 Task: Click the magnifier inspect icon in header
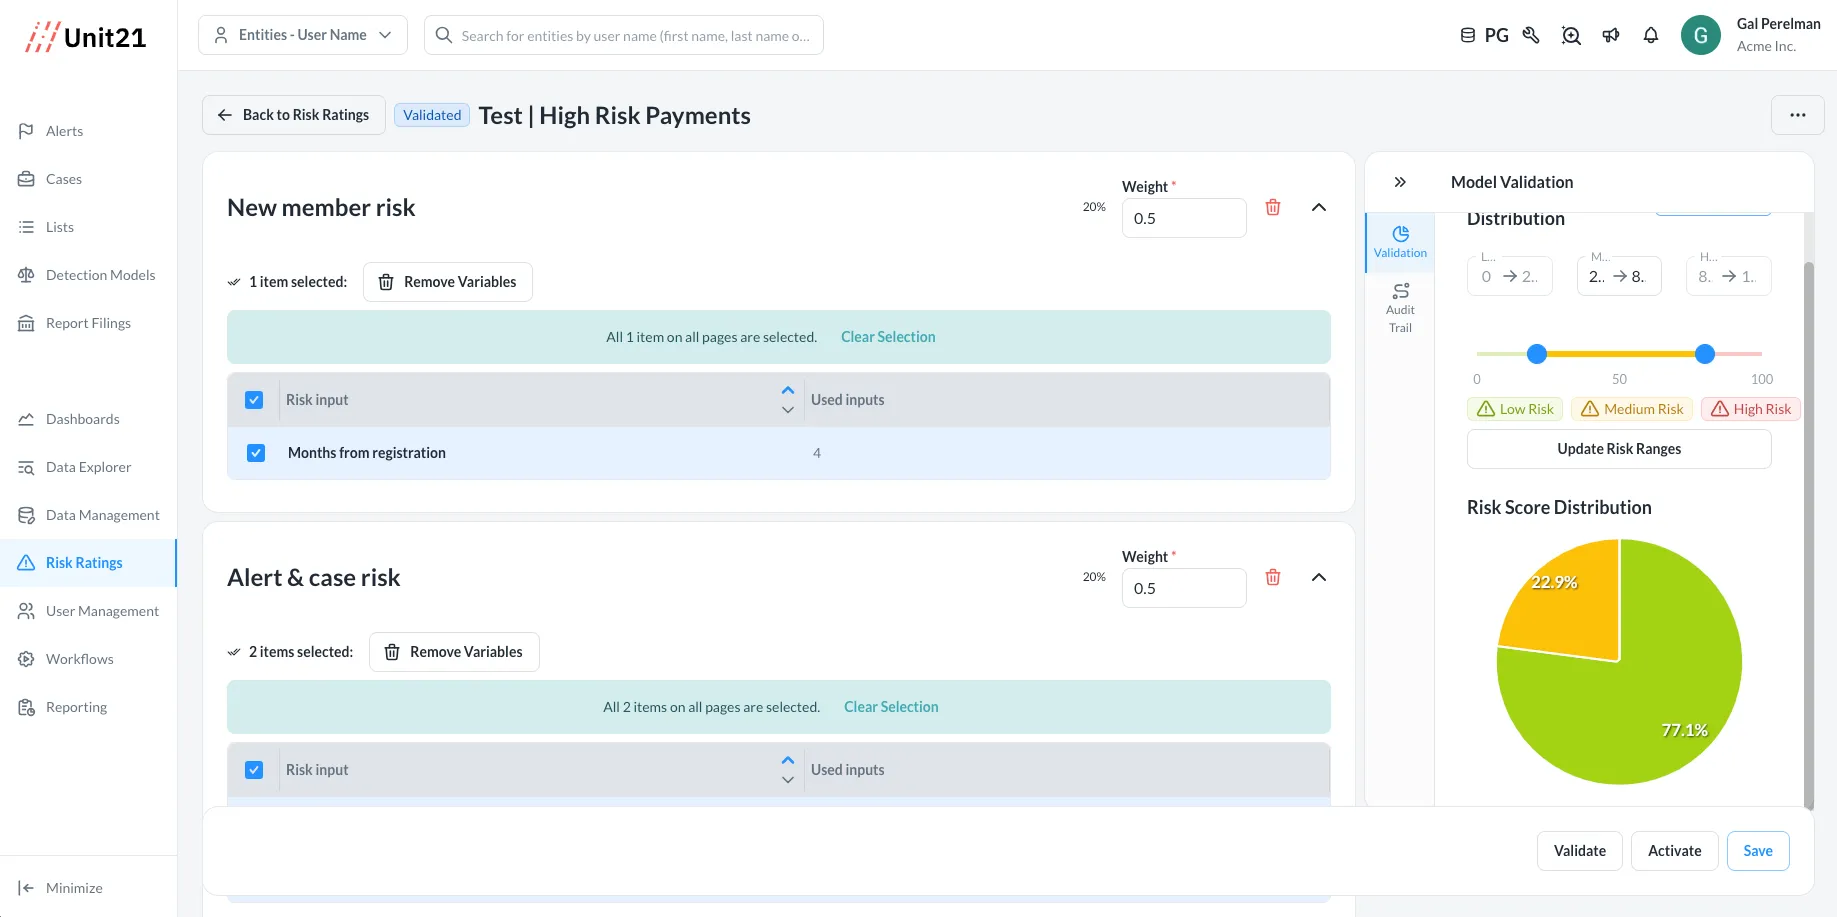pos(1571,35)
